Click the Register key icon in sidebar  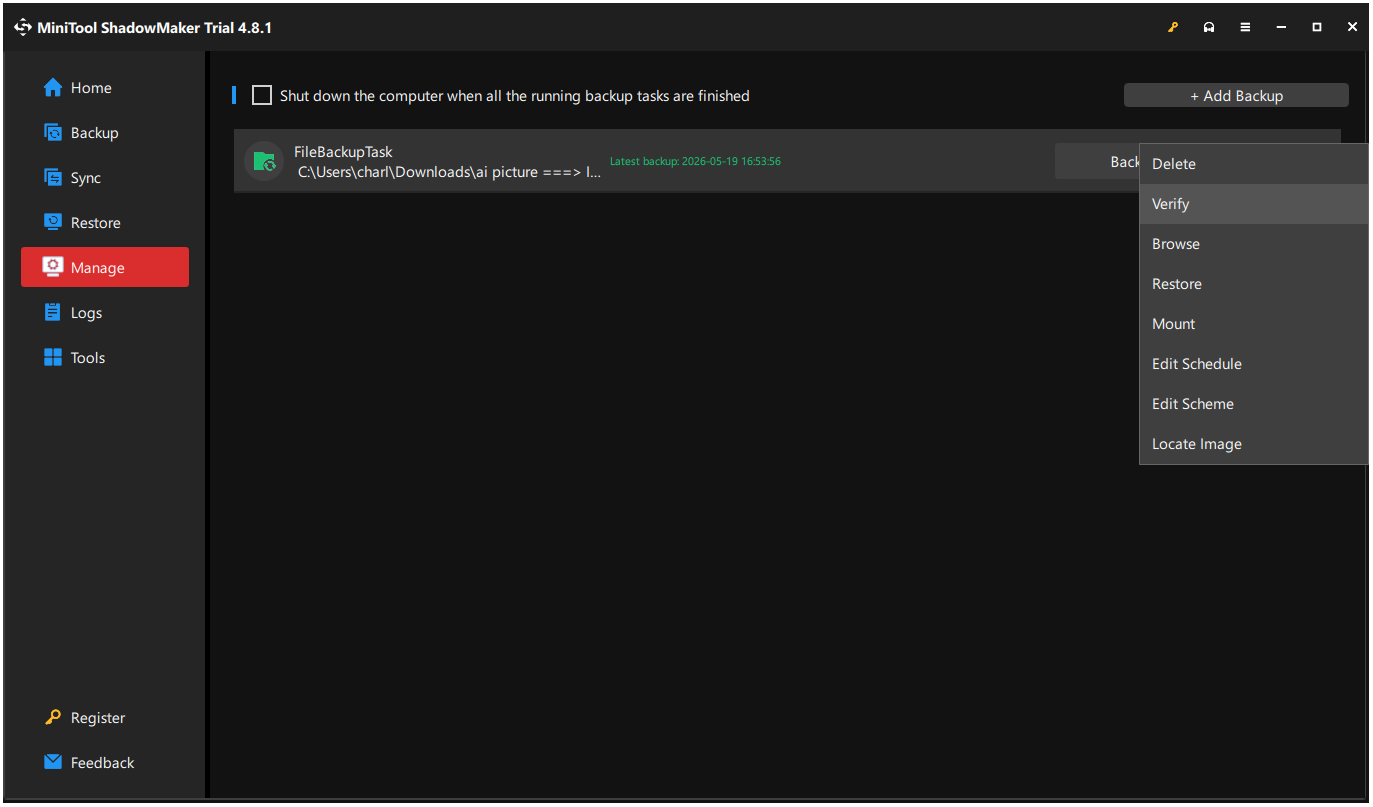(x=53, y=718)
